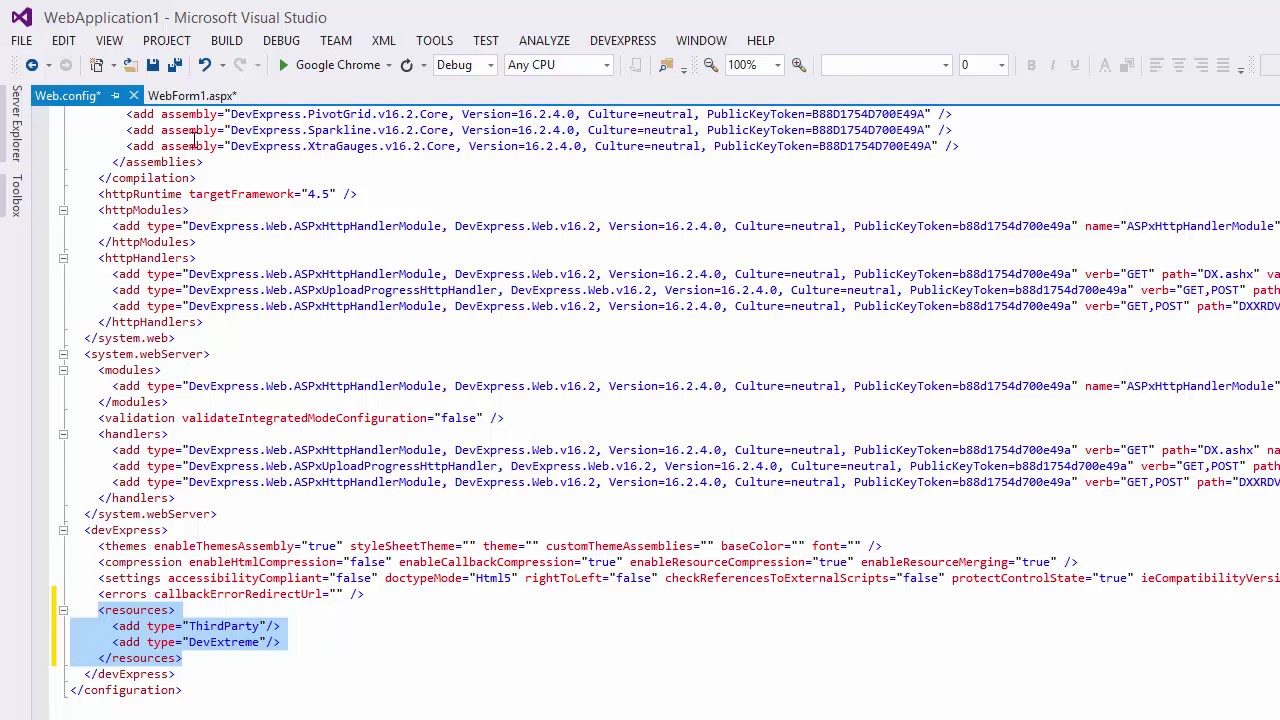Click the closing configuration tag text
This screenshot has height=720, width=1280.
click(x=126, y=690)
